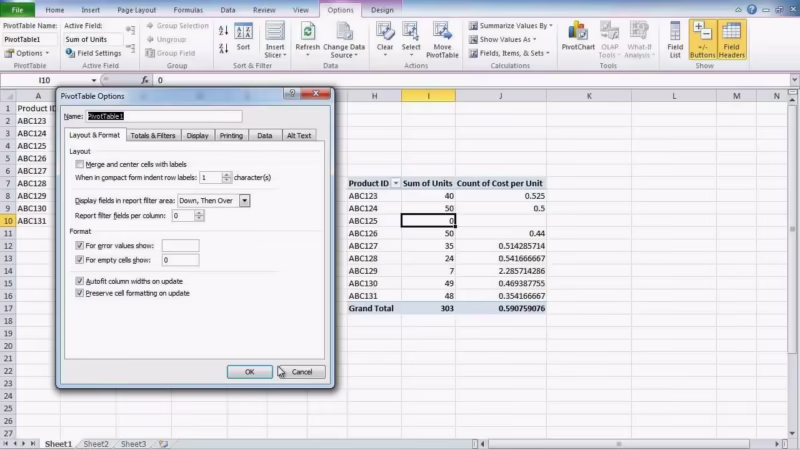Open Show Values As menu
Screen dimensions: 800x450
click(x=503, y=39)
